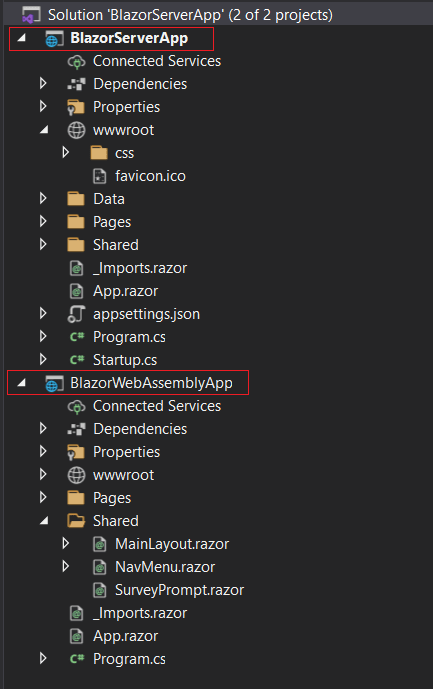Click BlazorWebAssemblyApp's Connected Services cloud icon
The height and width of the screenshot is (689, 433).
tap(76, 406)
